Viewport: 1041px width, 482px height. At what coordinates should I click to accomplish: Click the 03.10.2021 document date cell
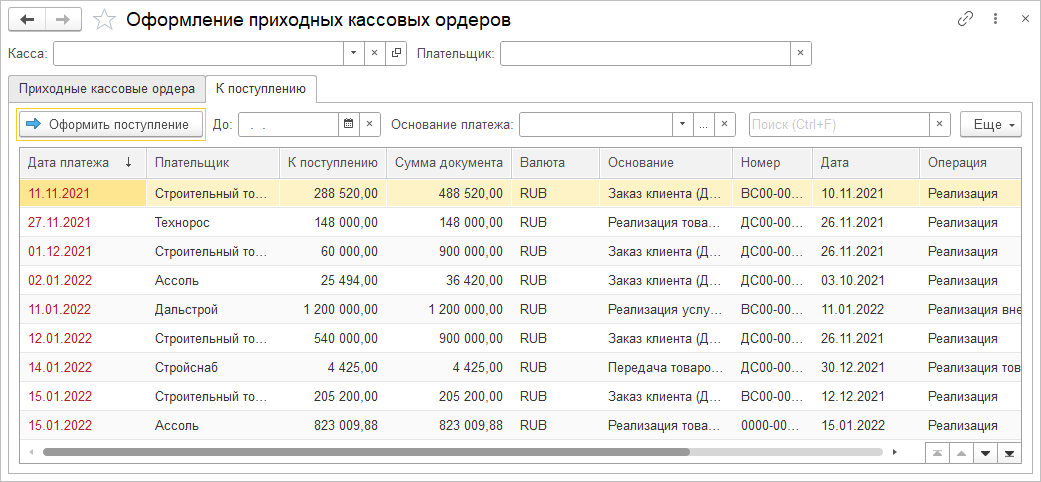[866, 280]
